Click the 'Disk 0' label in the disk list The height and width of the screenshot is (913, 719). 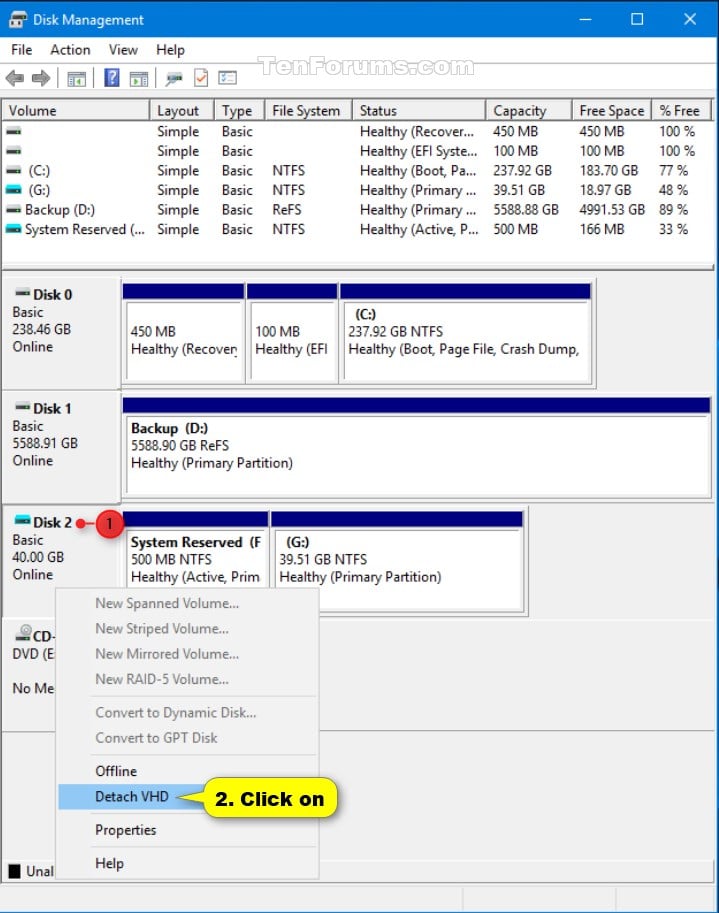pos(52,295)
